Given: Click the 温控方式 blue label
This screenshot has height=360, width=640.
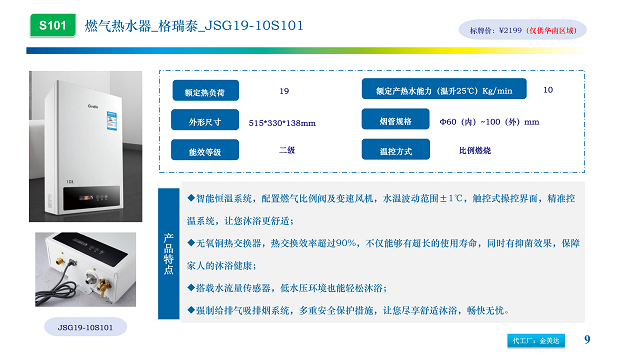Looking at the screenshot, I should 396,149.
